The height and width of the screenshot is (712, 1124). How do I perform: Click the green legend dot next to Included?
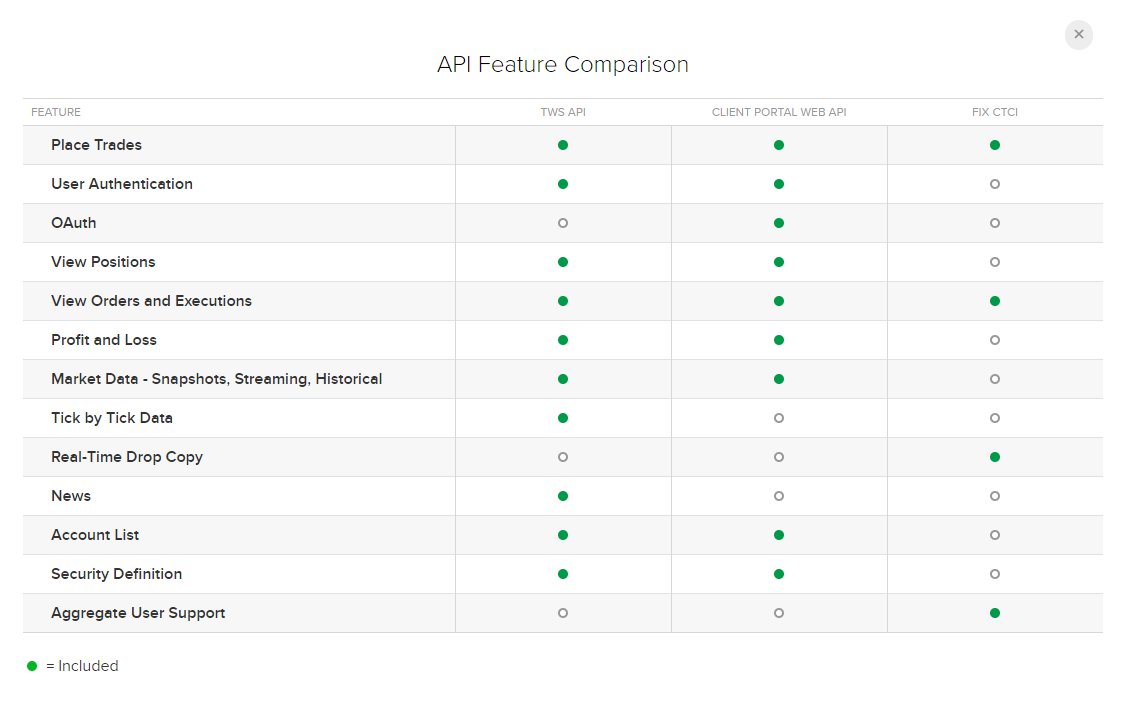tap(32, 666)
